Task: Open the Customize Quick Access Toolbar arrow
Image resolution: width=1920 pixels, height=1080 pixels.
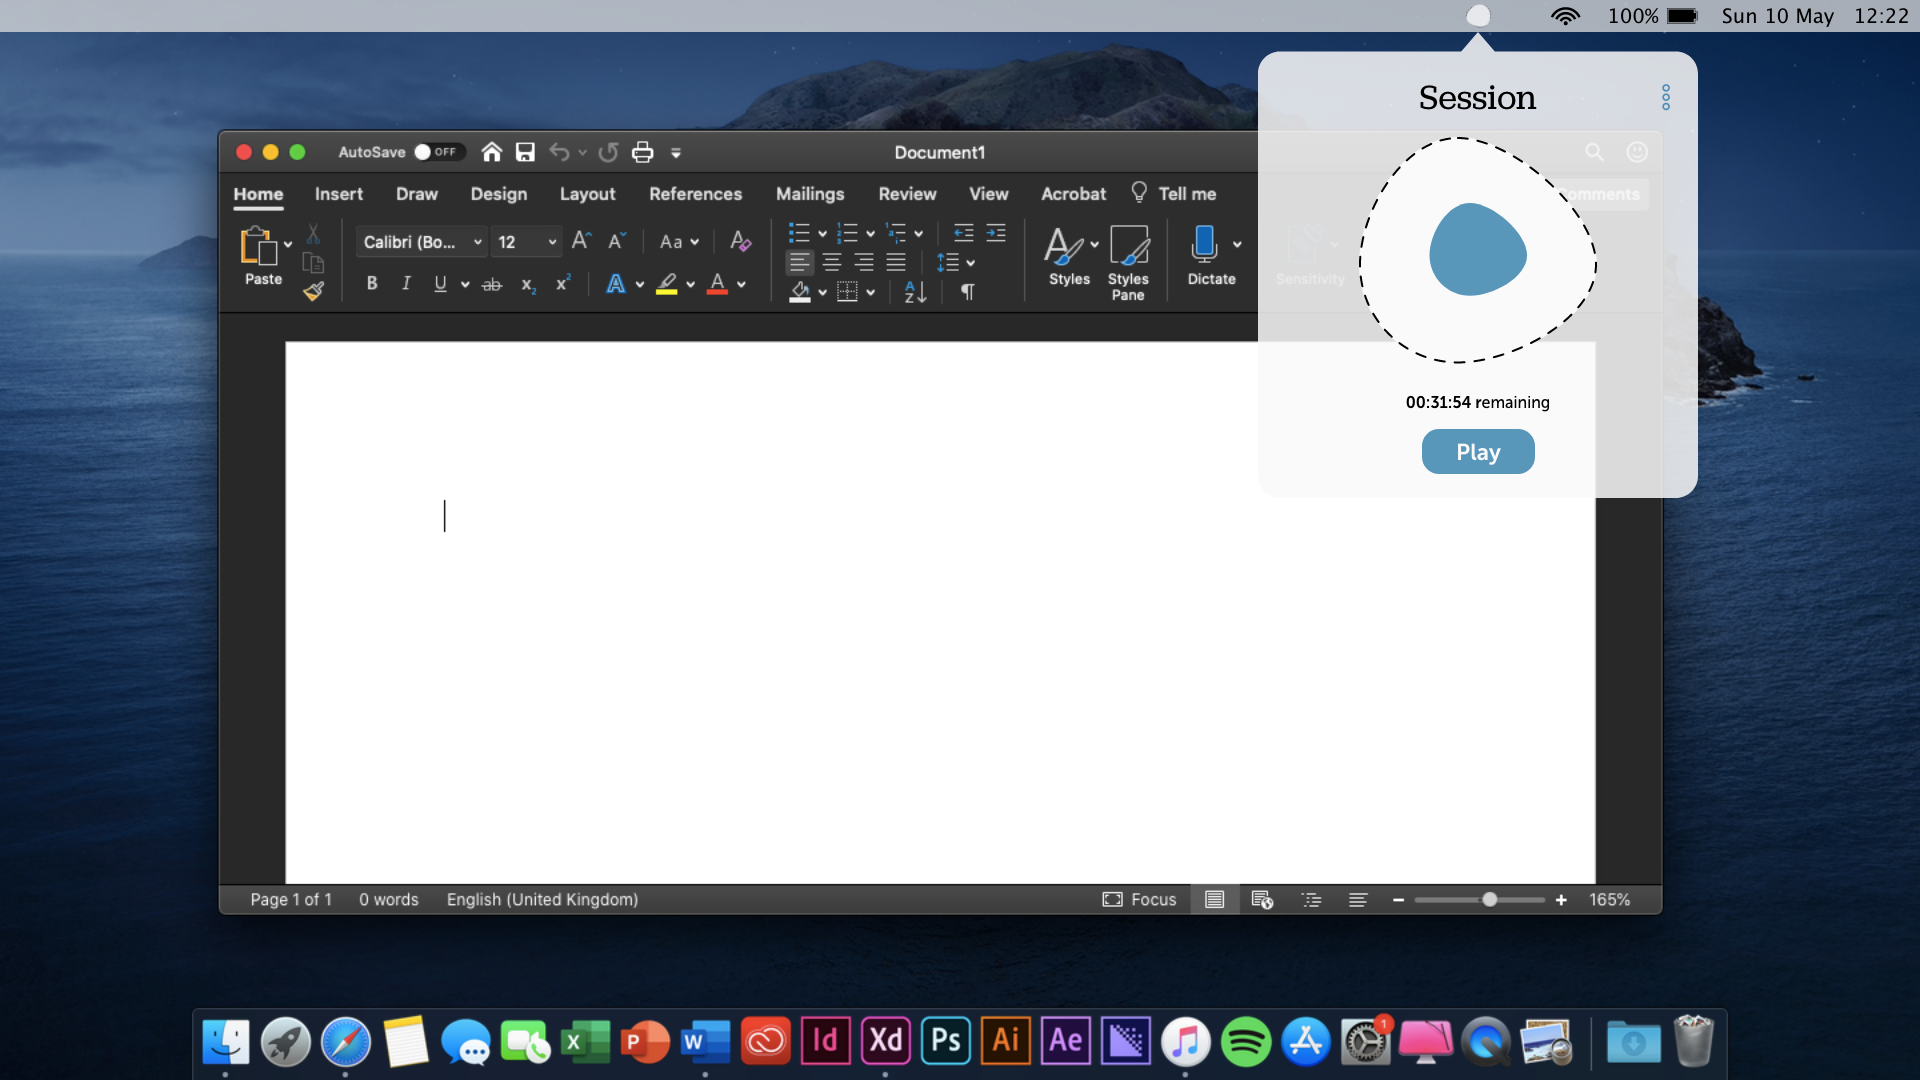Action: [676, 153]
